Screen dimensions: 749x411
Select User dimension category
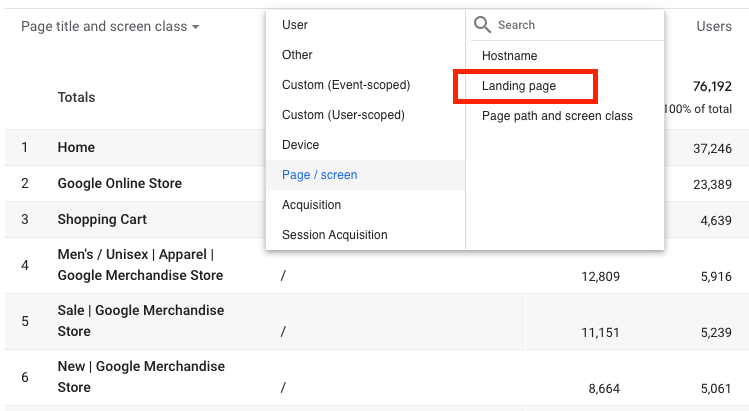[x=295, y=25]
